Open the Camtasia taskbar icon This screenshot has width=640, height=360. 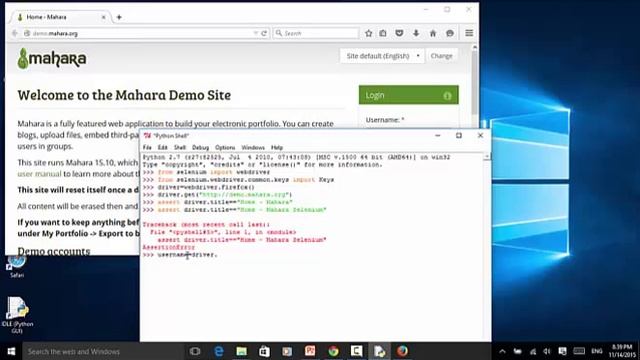[x=356, y=351]
